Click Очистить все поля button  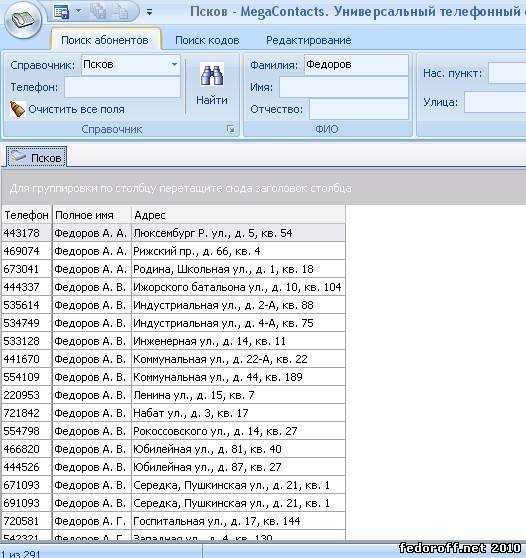(68, 109)
